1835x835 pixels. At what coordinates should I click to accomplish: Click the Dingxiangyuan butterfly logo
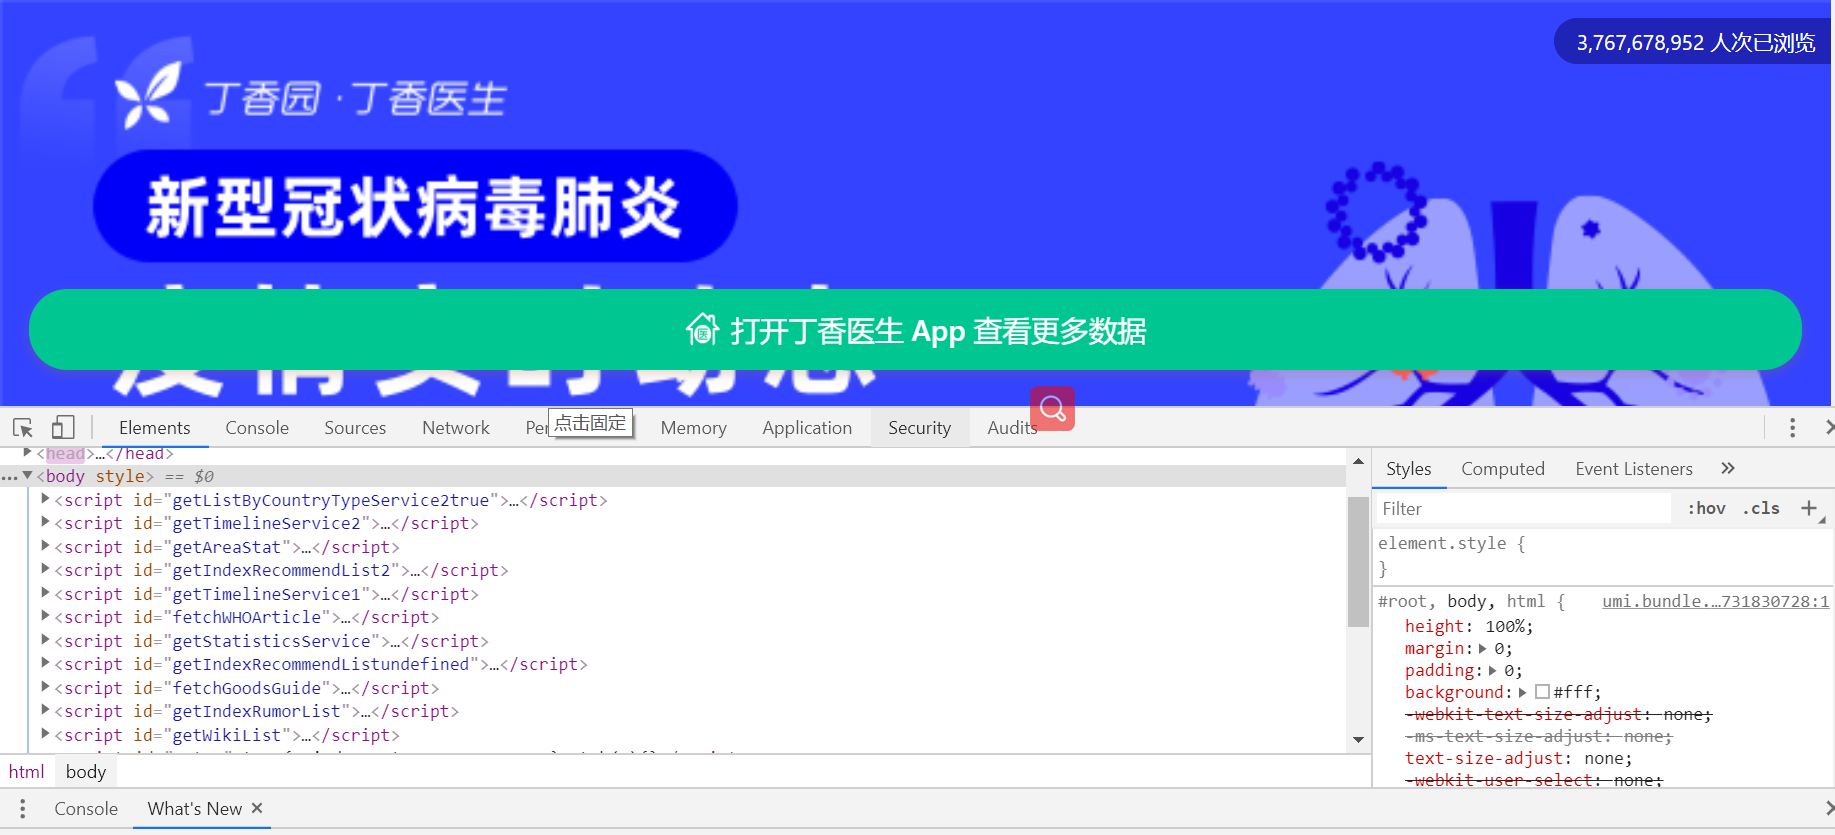[148, 96]
